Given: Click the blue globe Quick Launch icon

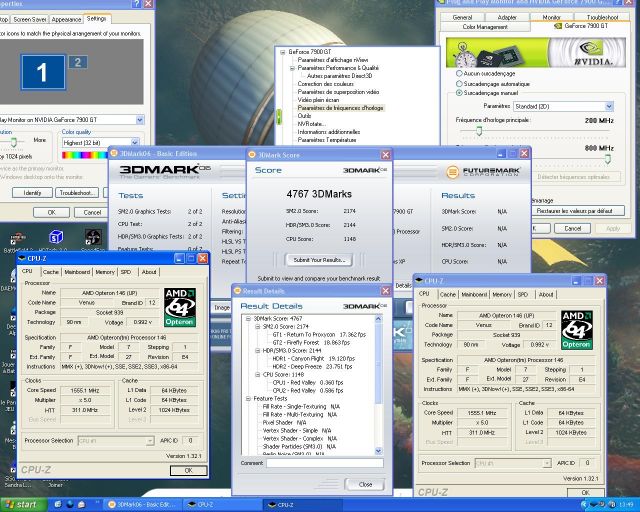Looking at the screenshot, I should click(70, 505).
